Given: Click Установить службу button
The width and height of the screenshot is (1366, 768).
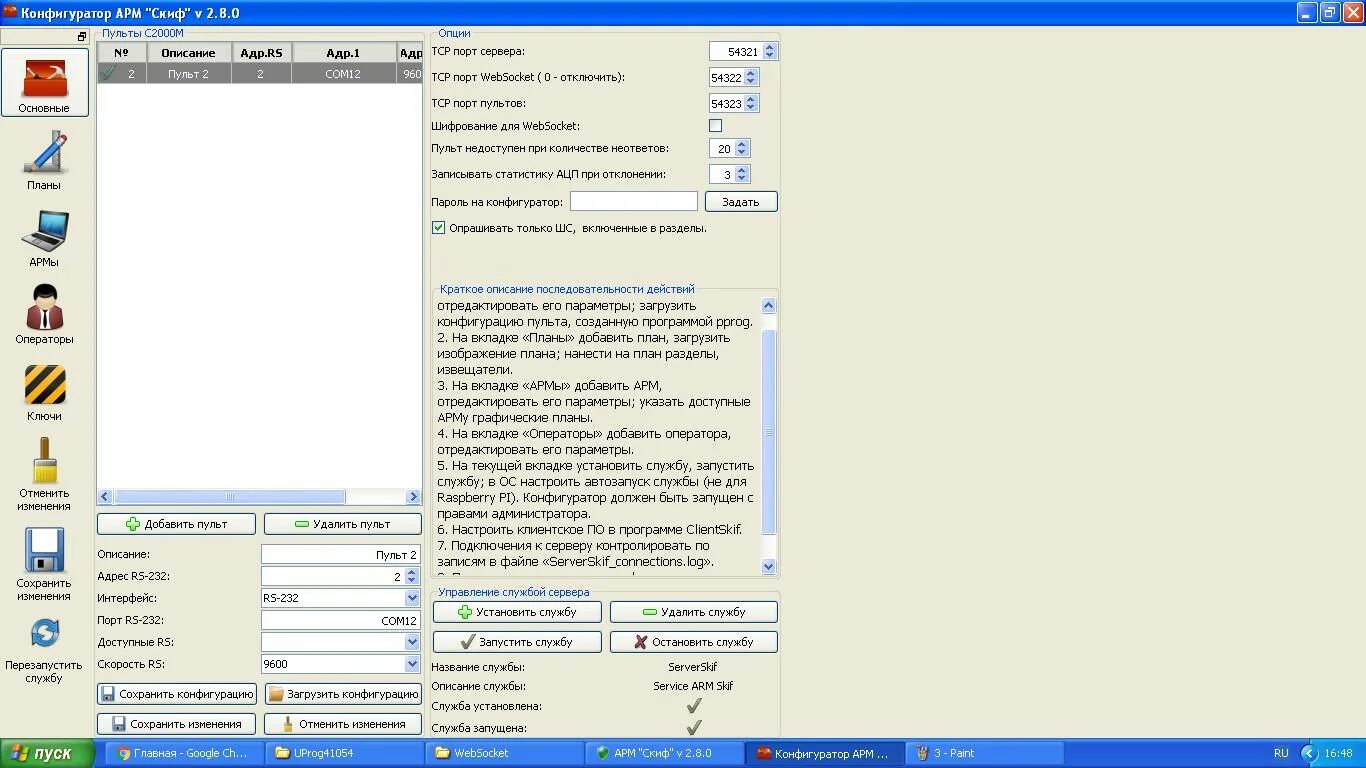Looking at the screenshot, I should tap(517, 612).
